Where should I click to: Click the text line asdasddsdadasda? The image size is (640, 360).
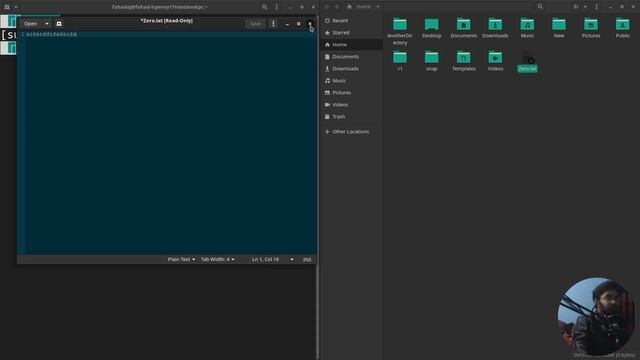point(51,34)
